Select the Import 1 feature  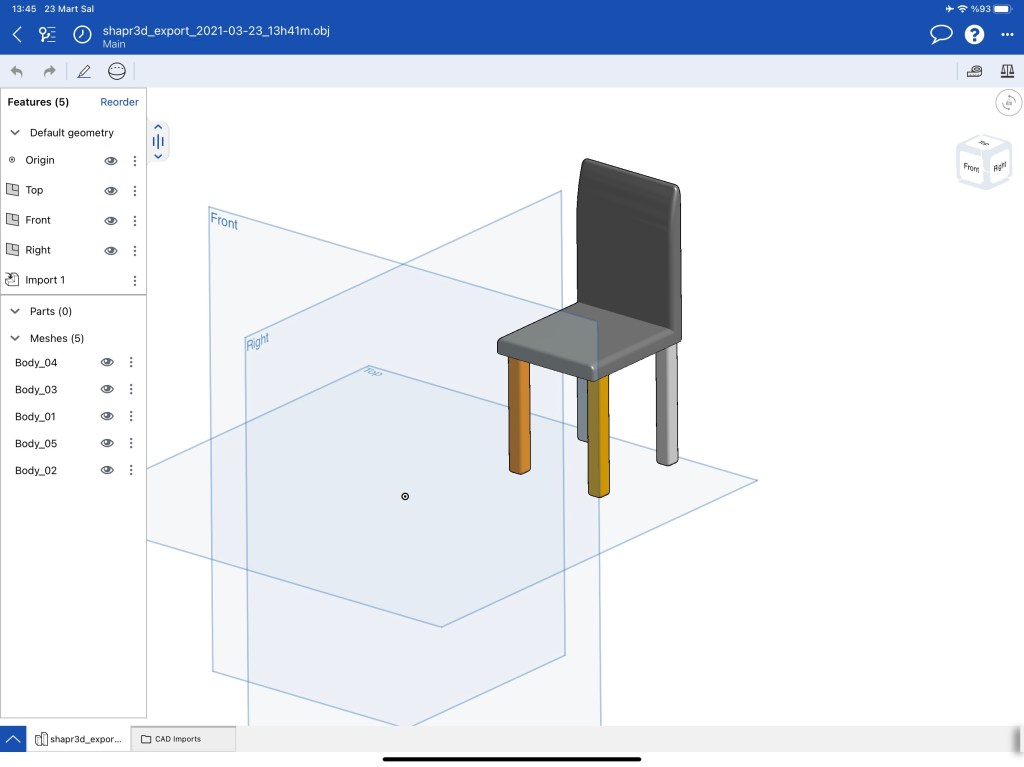[45, 280]
